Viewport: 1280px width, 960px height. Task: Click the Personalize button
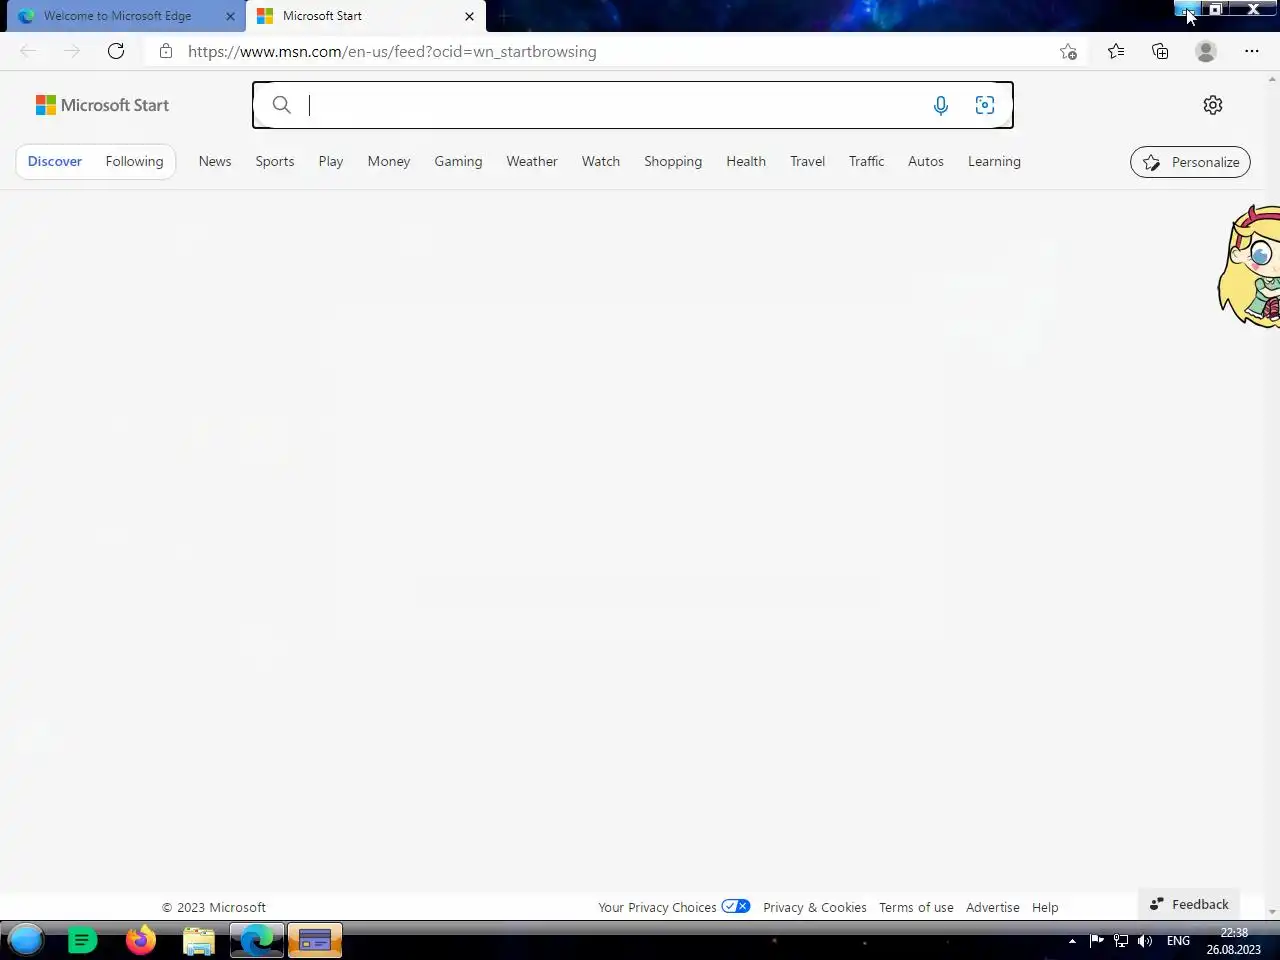1190,162
